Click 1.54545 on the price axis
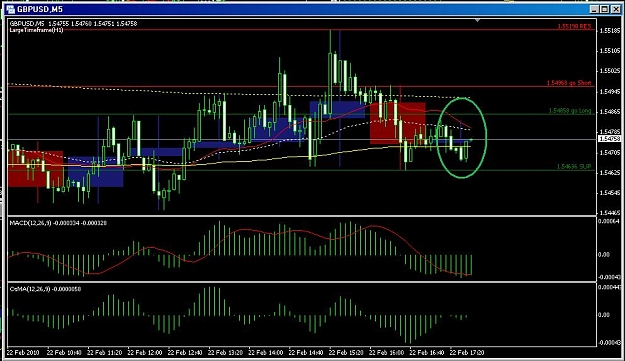 pos(610,193)
